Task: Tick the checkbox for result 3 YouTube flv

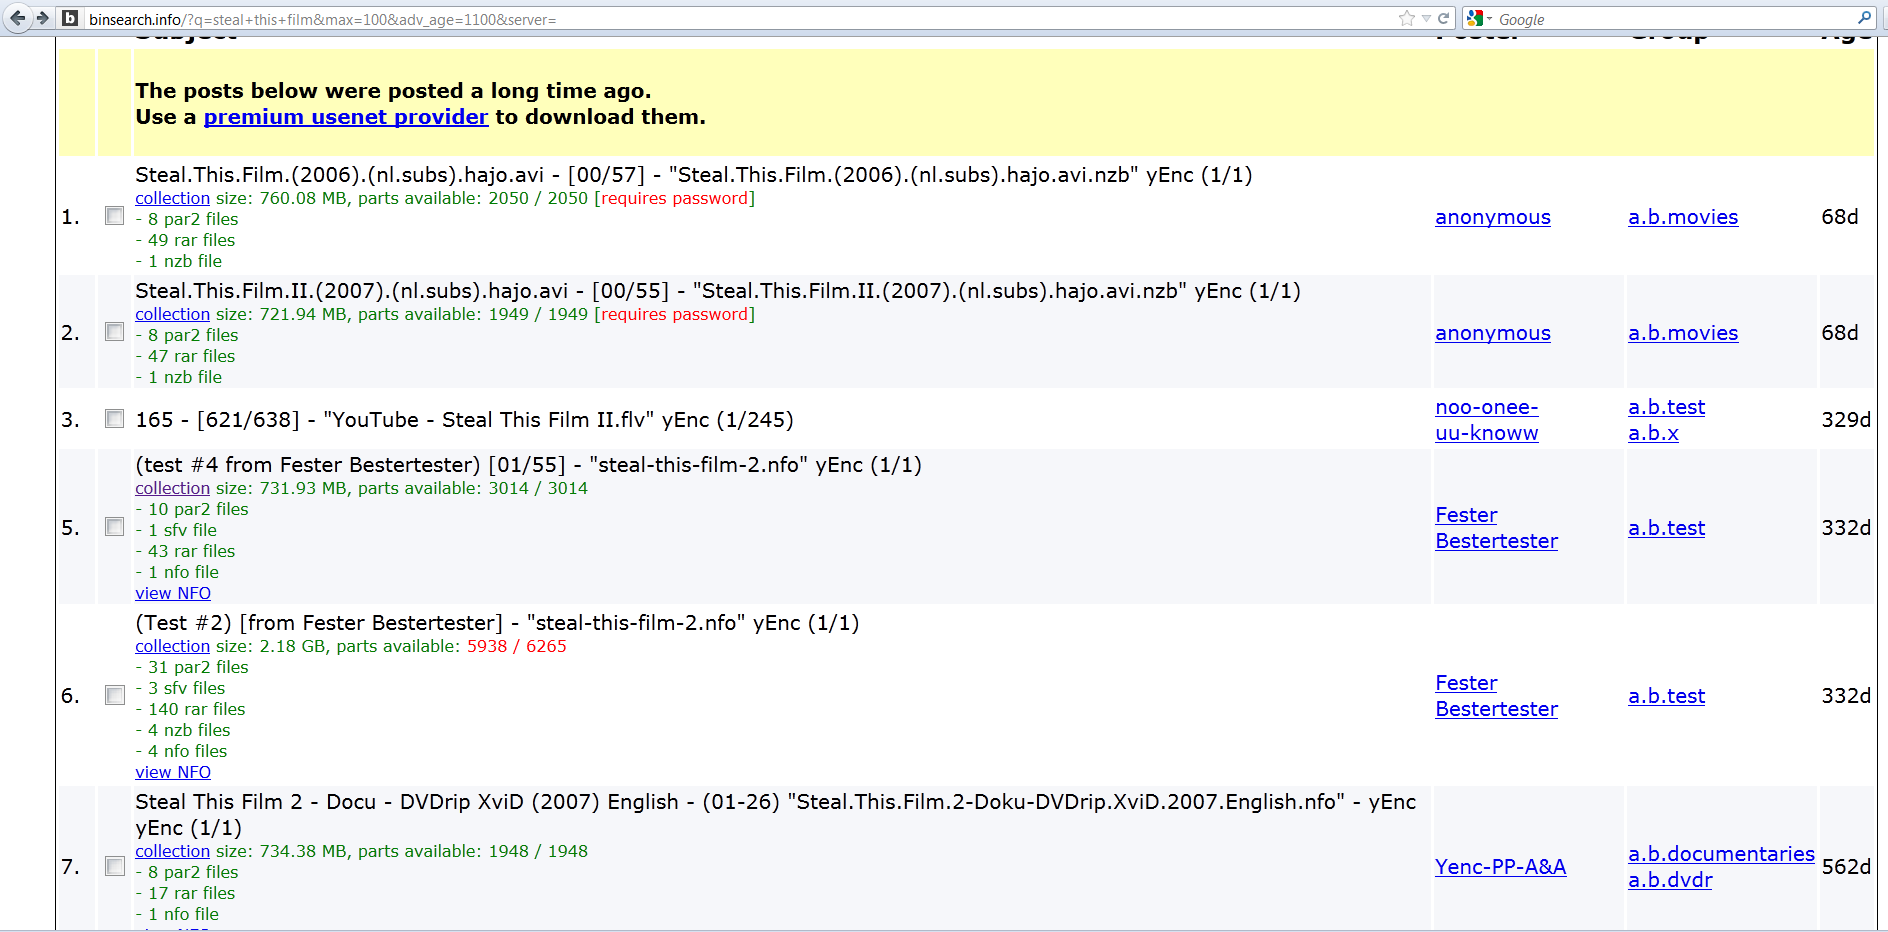Action: [115, 419]
